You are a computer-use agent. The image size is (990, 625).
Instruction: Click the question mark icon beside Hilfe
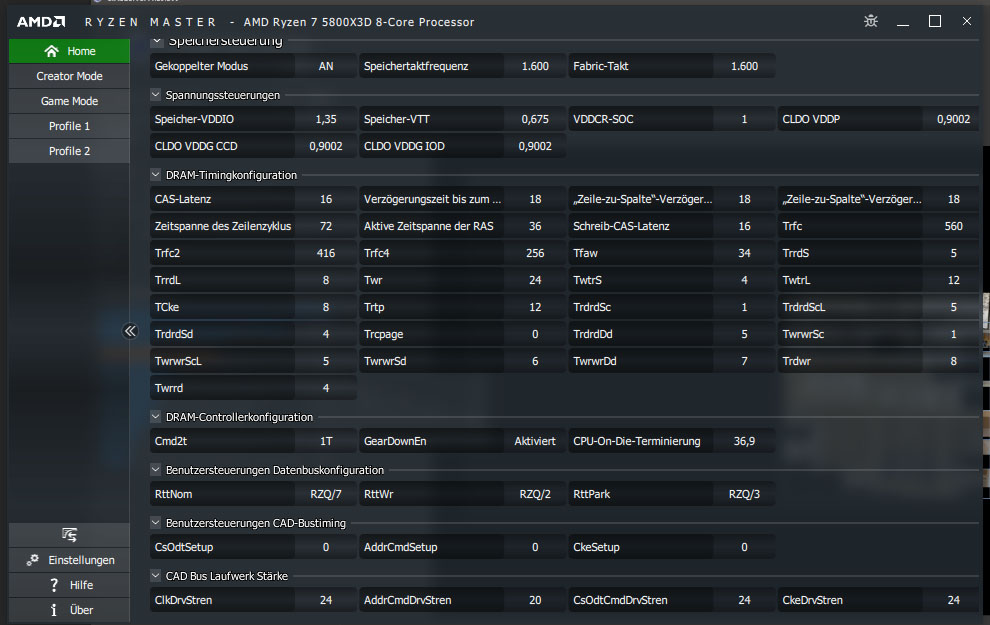pyautogui.click(x=54, y=585)
